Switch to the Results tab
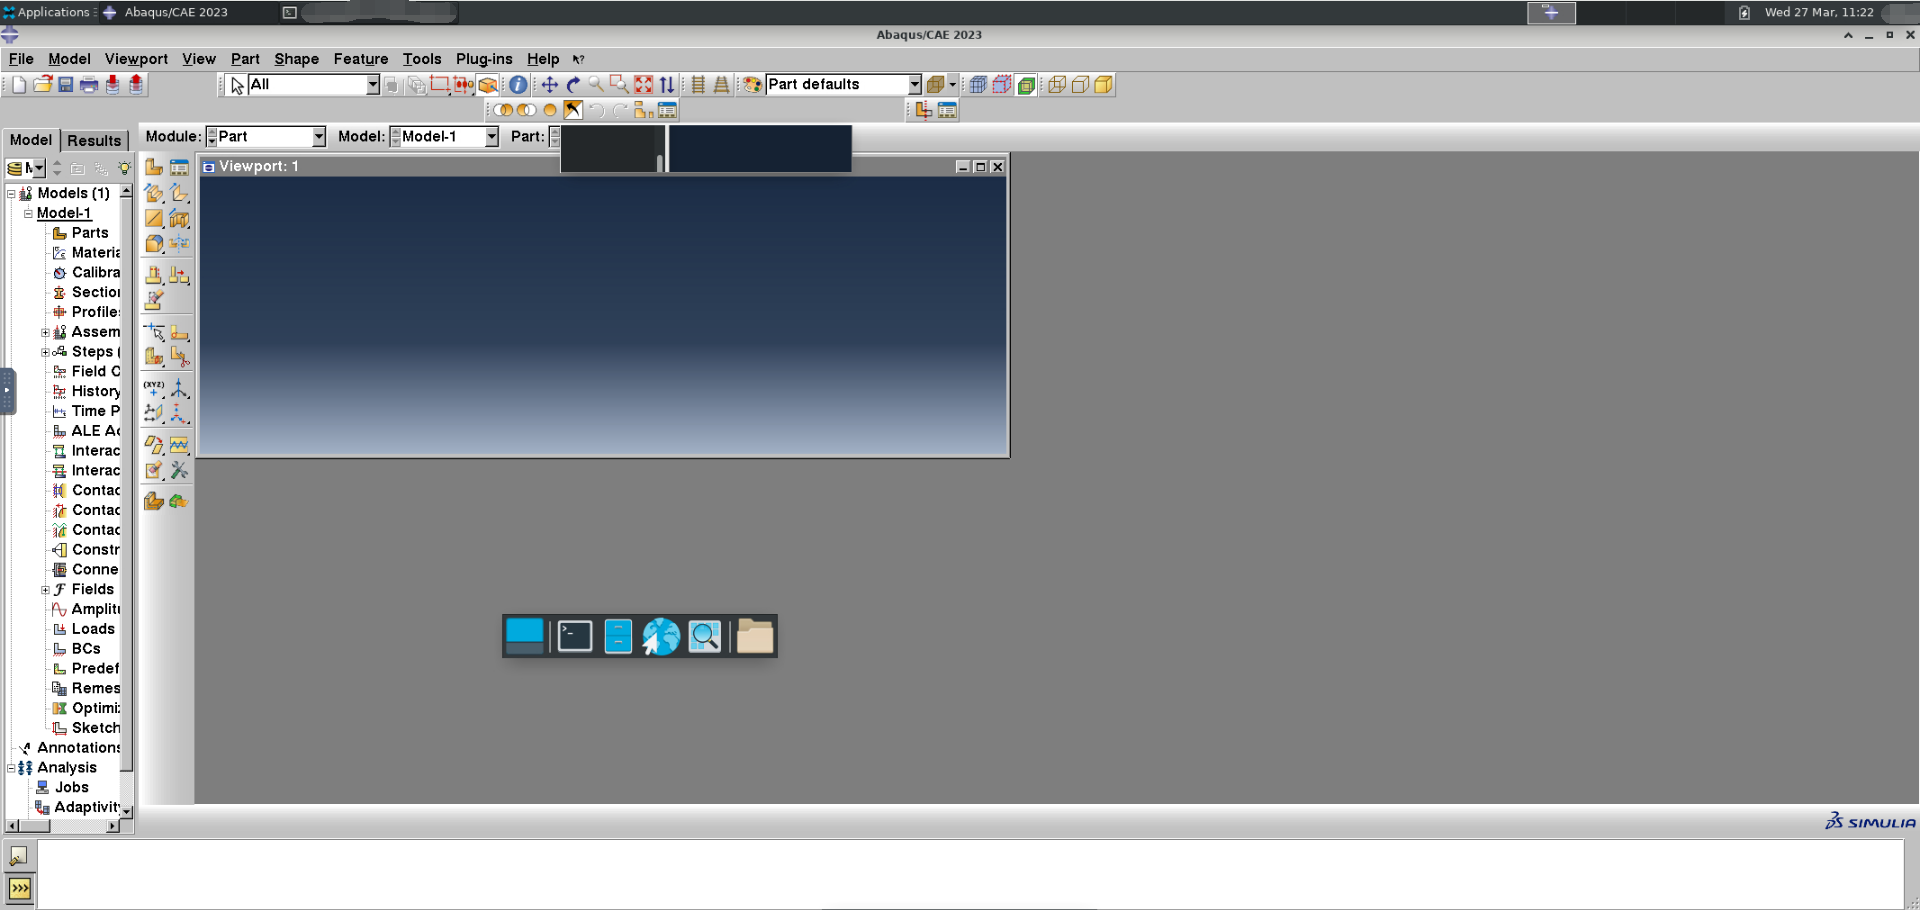Image resolution: width=1920 pixels, height=910 pixels. click(x=94, y=140)
